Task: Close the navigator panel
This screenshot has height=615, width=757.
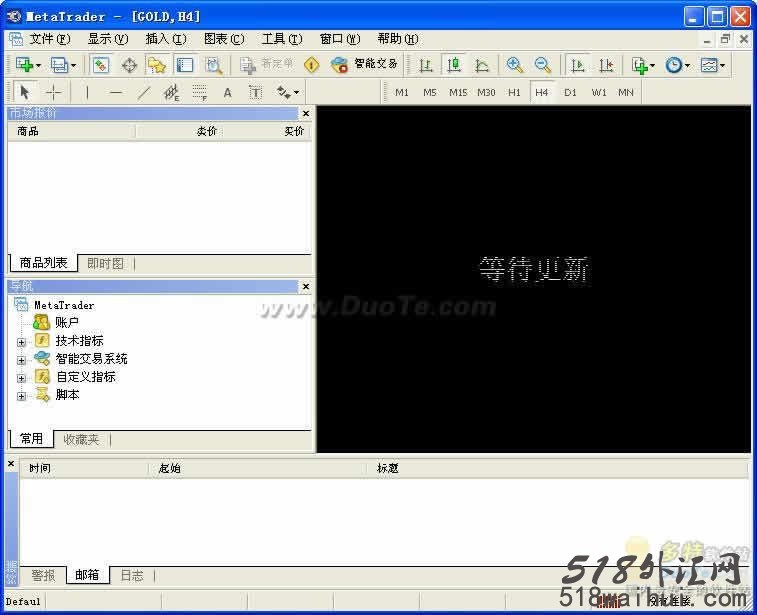Action: [306, 287]
